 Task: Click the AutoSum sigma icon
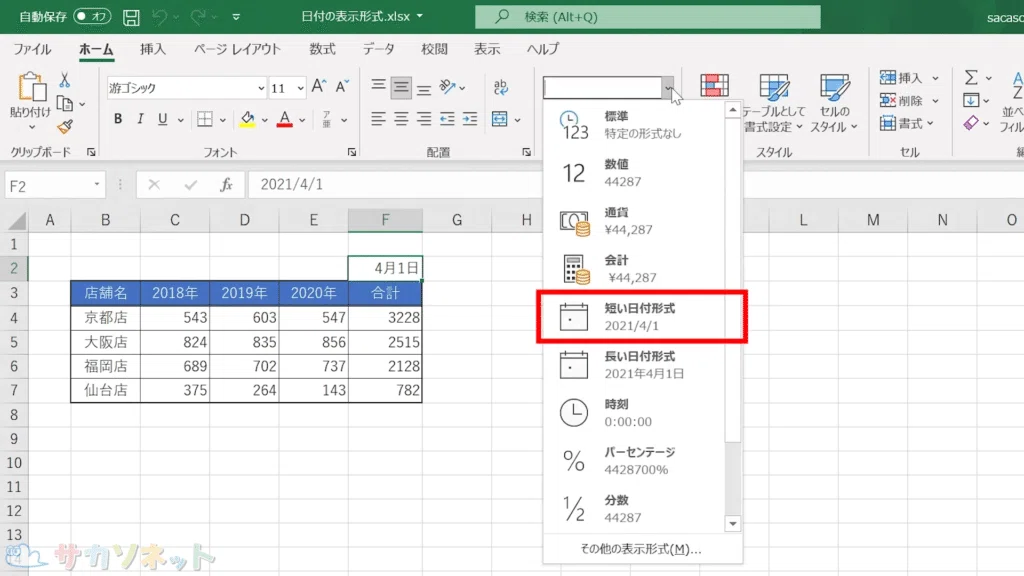971,78
